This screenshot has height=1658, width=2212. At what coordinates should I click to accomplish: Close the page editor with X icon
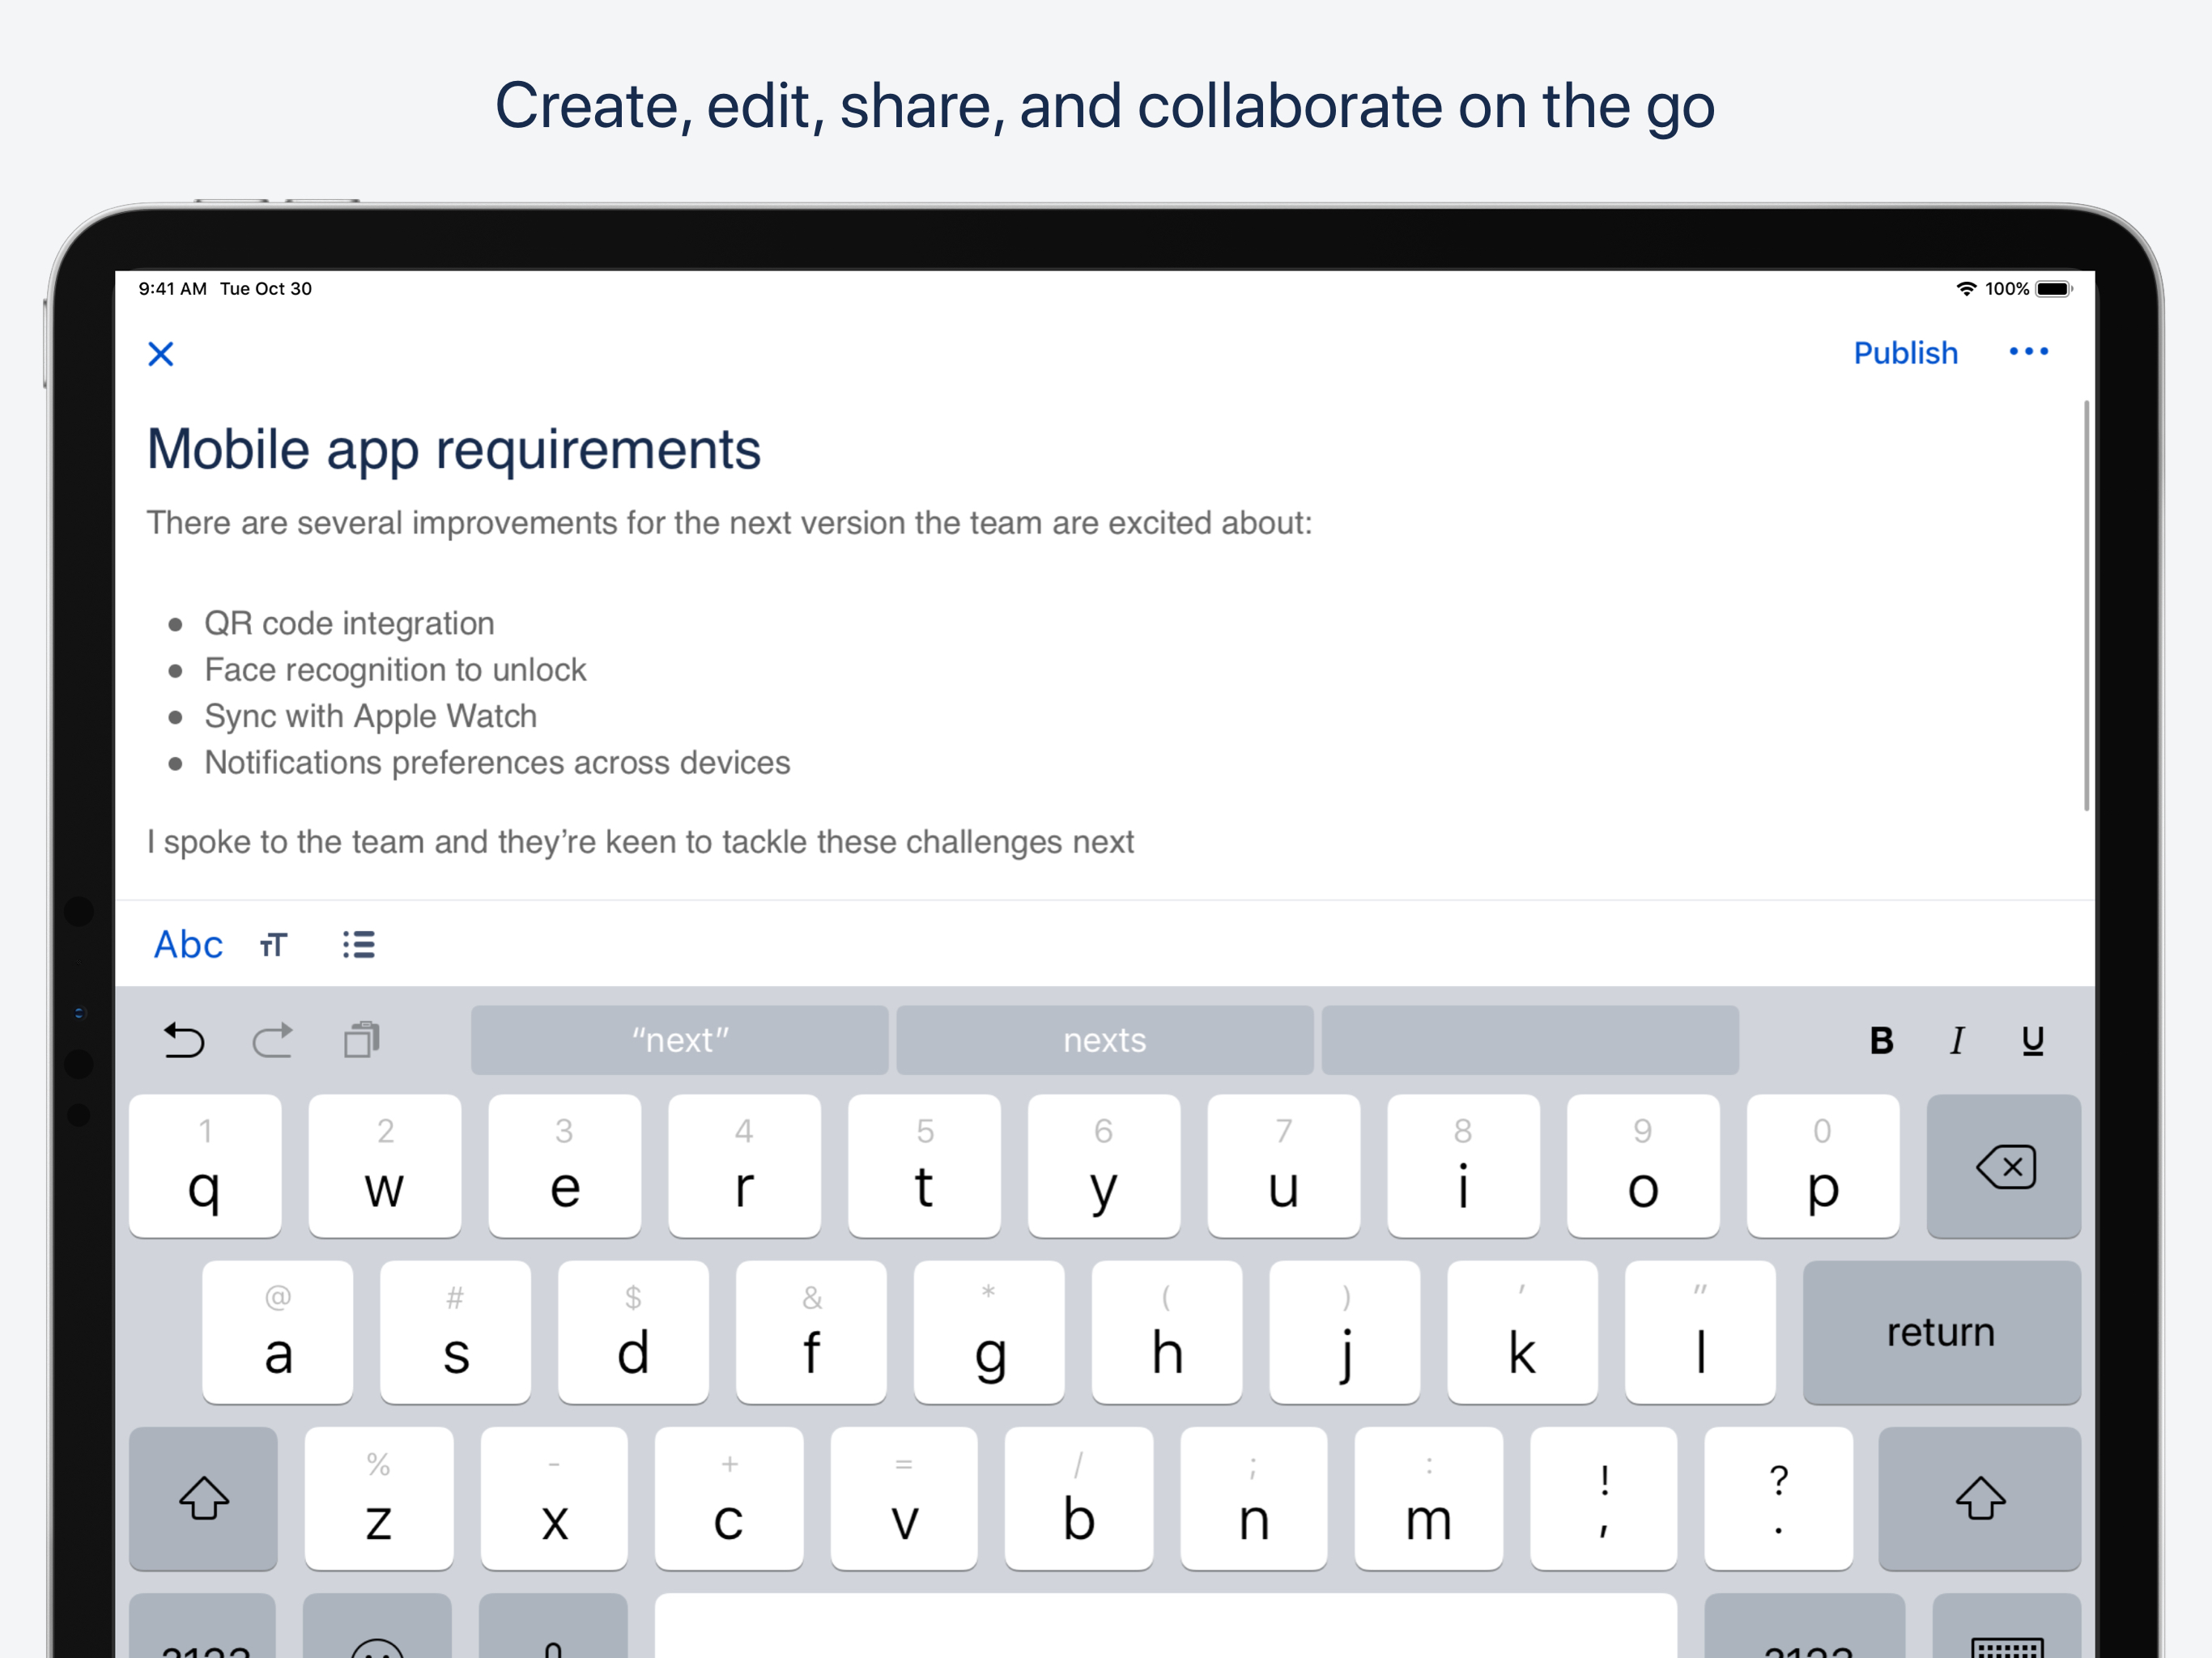coord(160,354)
